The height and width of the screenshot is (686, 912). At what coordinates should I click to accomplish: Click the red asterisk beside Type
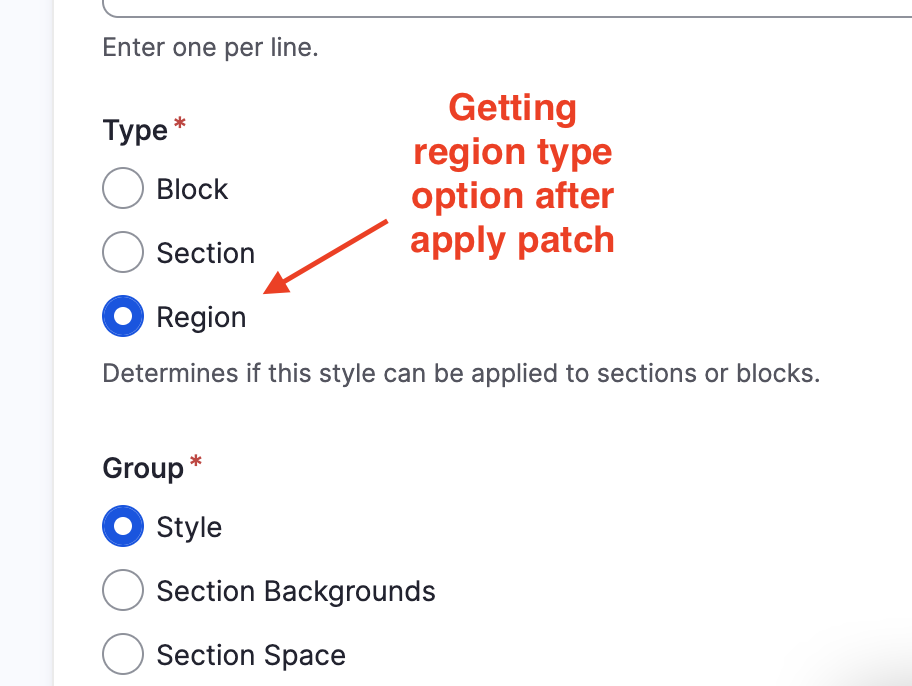tap(180, 124)
